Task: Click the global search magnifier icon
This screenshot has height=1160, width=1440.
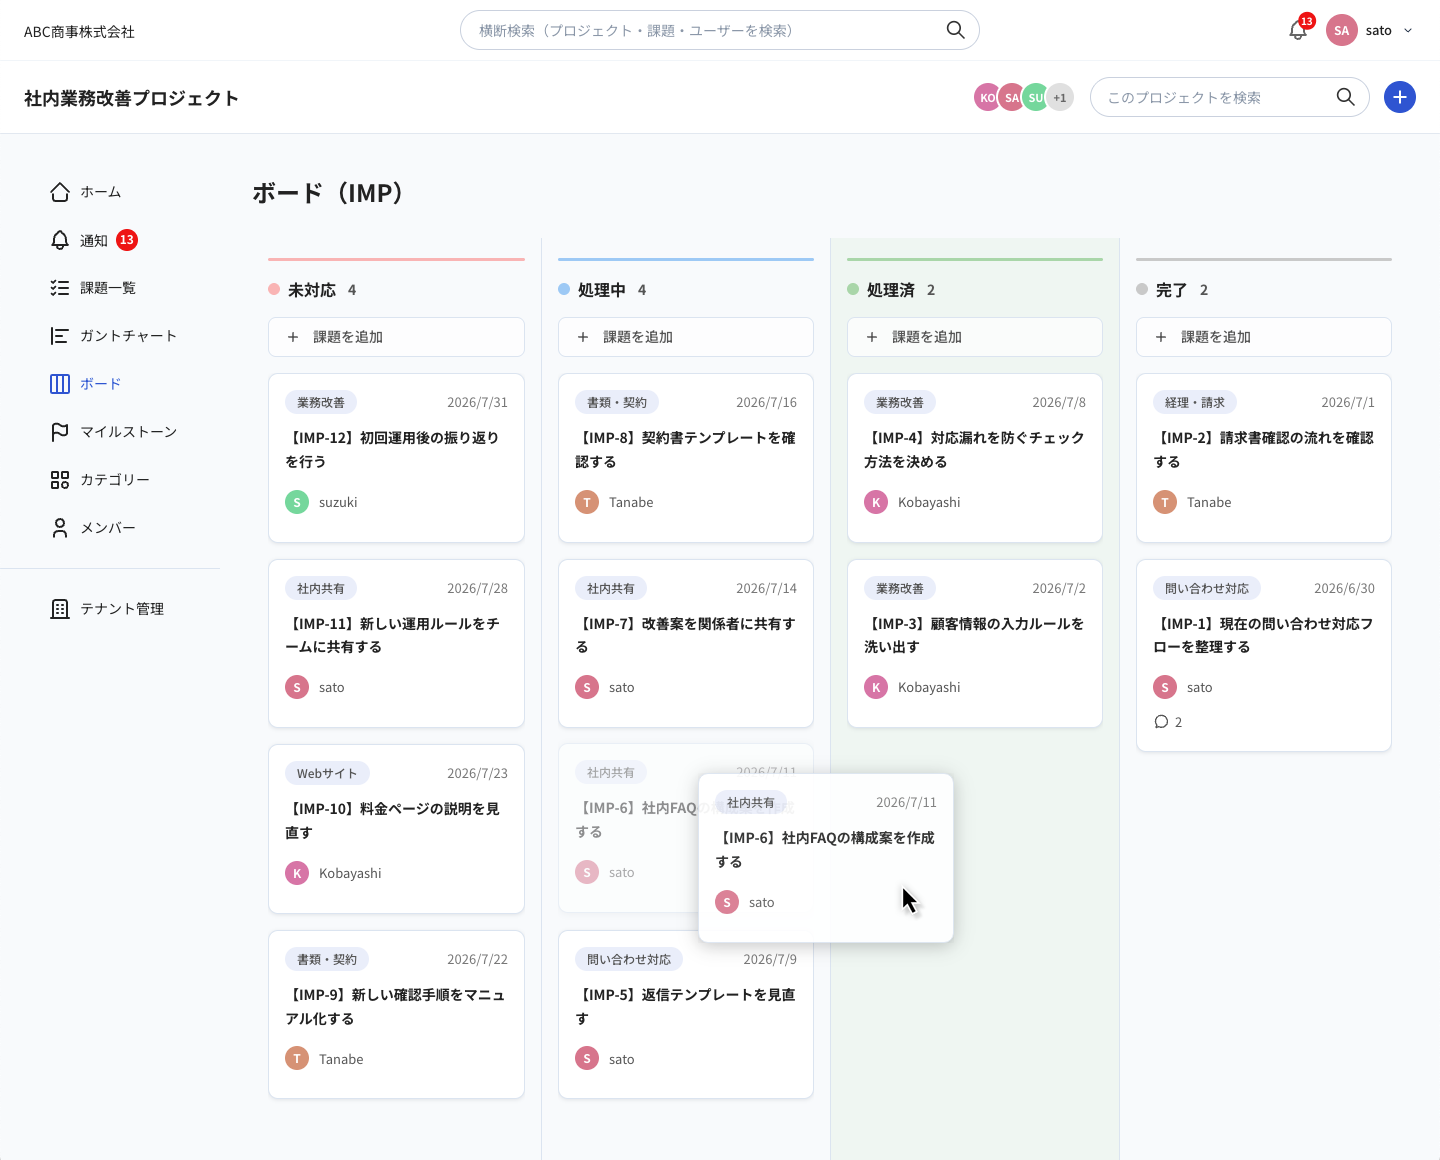Action: pos(956,30)
